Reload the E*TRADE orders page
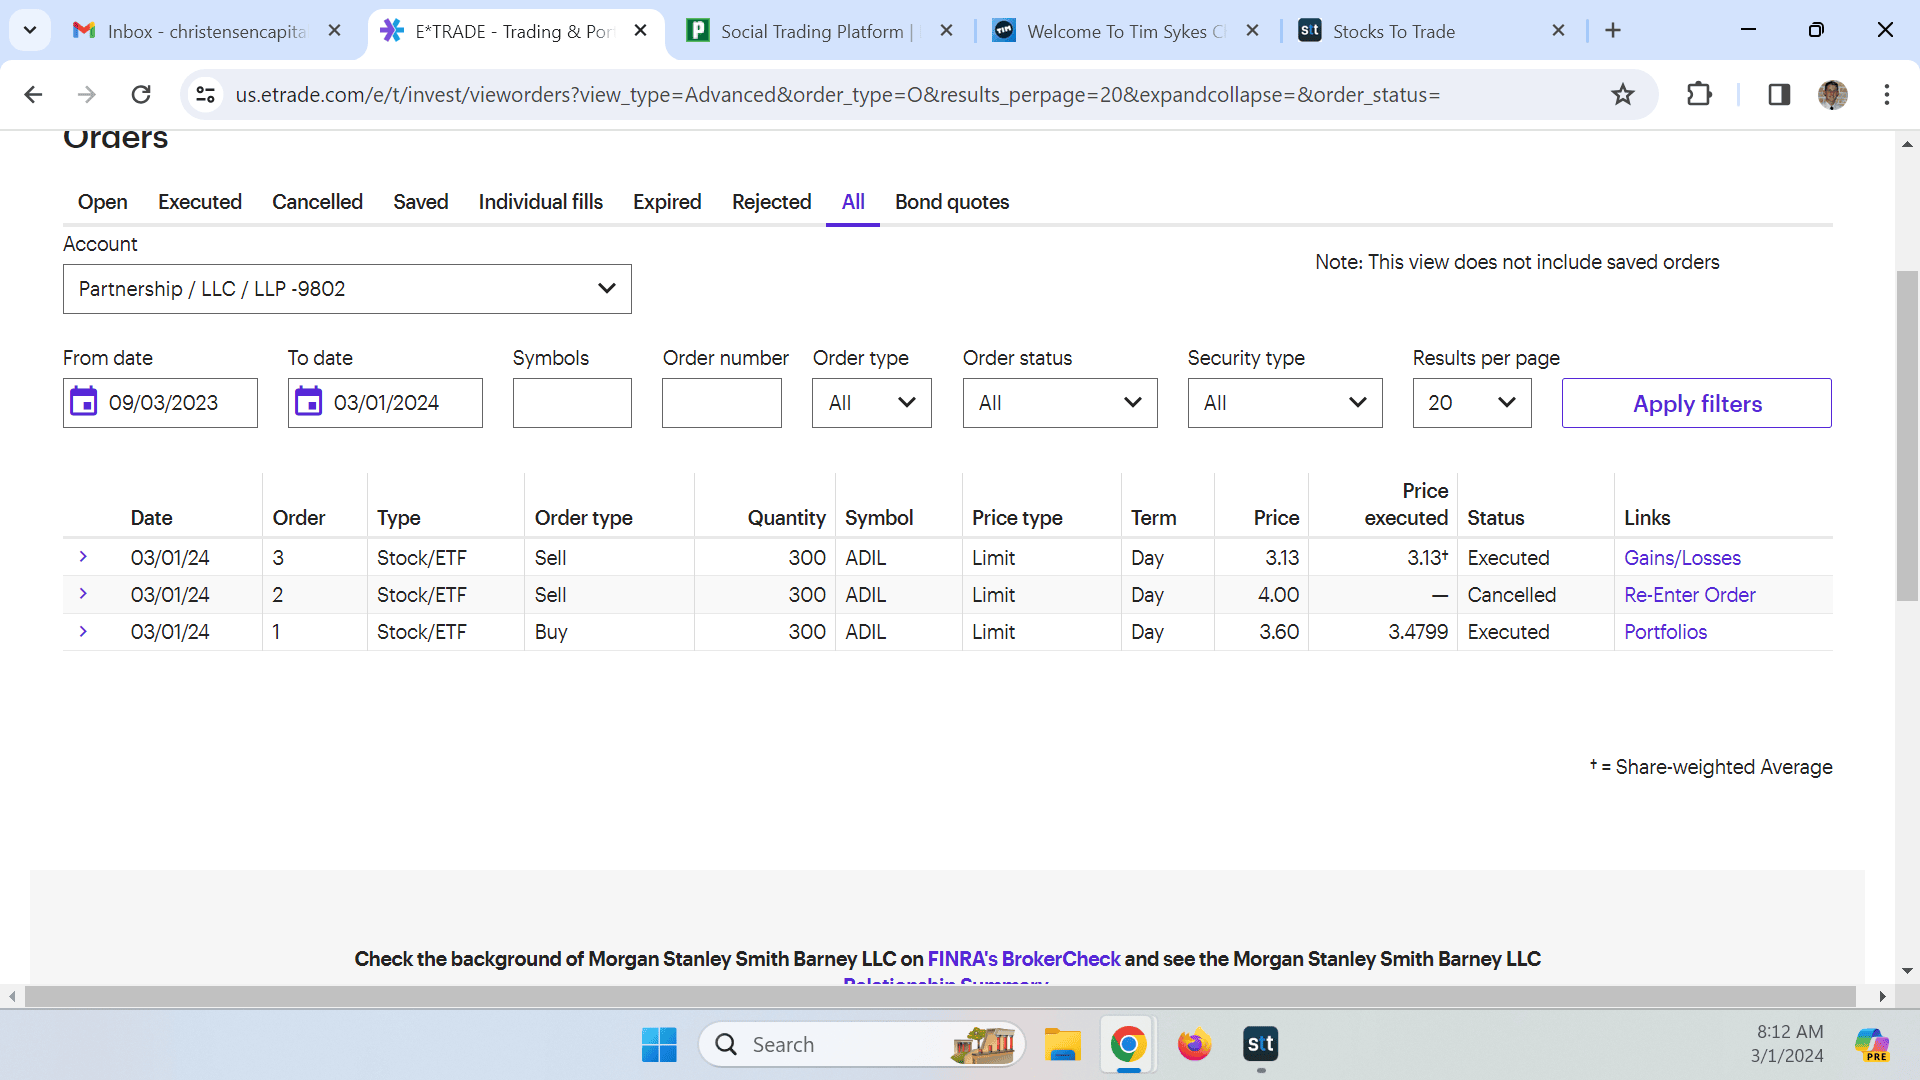This screenshot has height=1080, width=1920. [x=141, y=95]
